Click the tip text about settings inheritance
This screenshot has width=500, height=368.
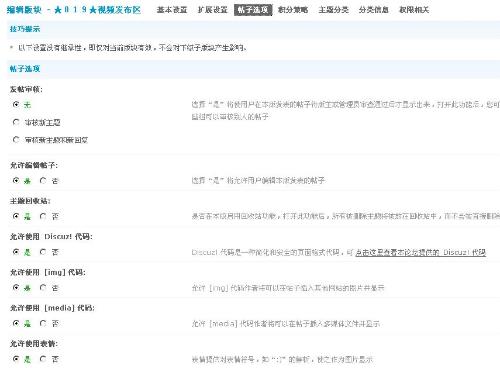pyautogui.click(x=133, y=48)
